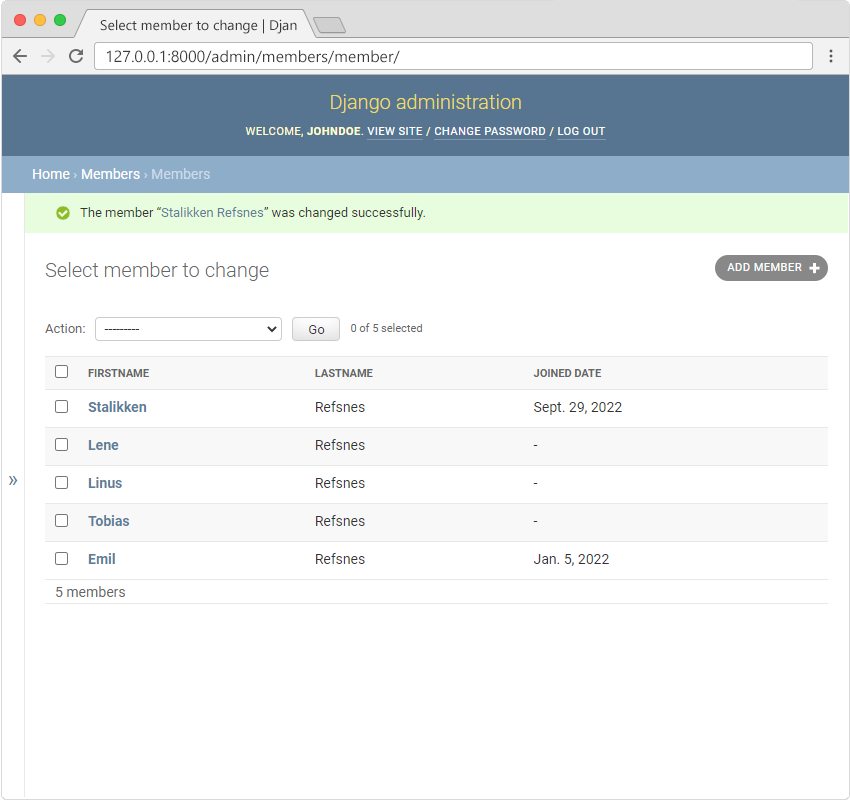Check the box for Stalikken row

pos(62,407)
